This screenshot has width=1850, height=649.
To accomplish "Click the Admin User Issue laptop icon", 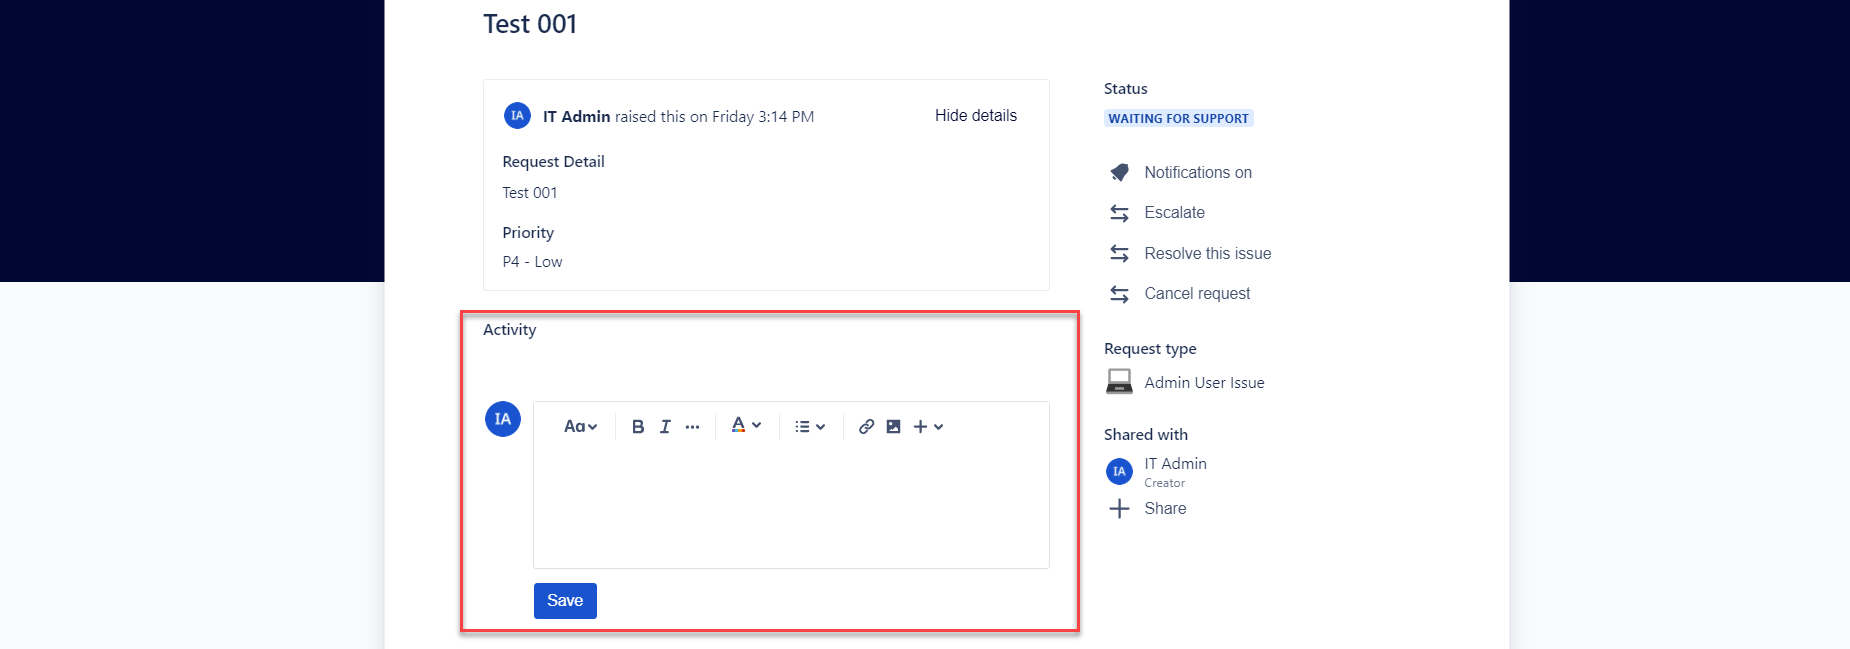I will click(x=1119, y=382).
